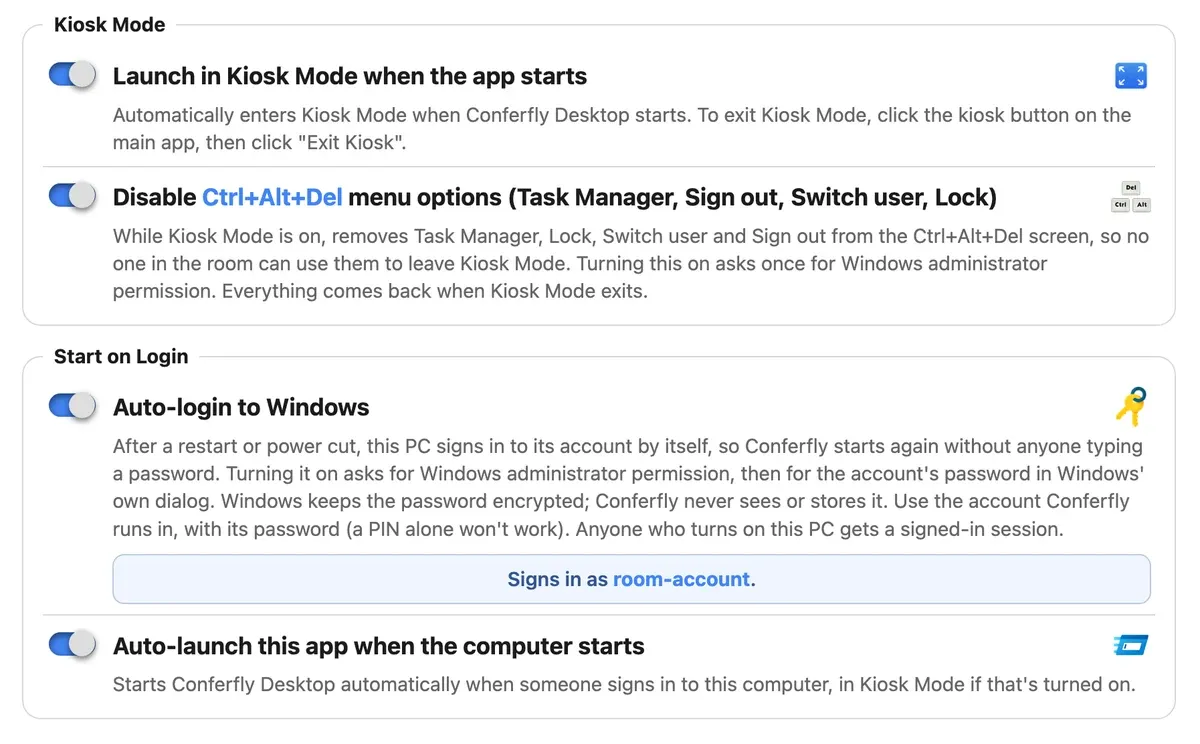The height and width of the screenshot is (744, 1200).
Task: Click the 'Auto-login to Windows' title
Action: 241,407
